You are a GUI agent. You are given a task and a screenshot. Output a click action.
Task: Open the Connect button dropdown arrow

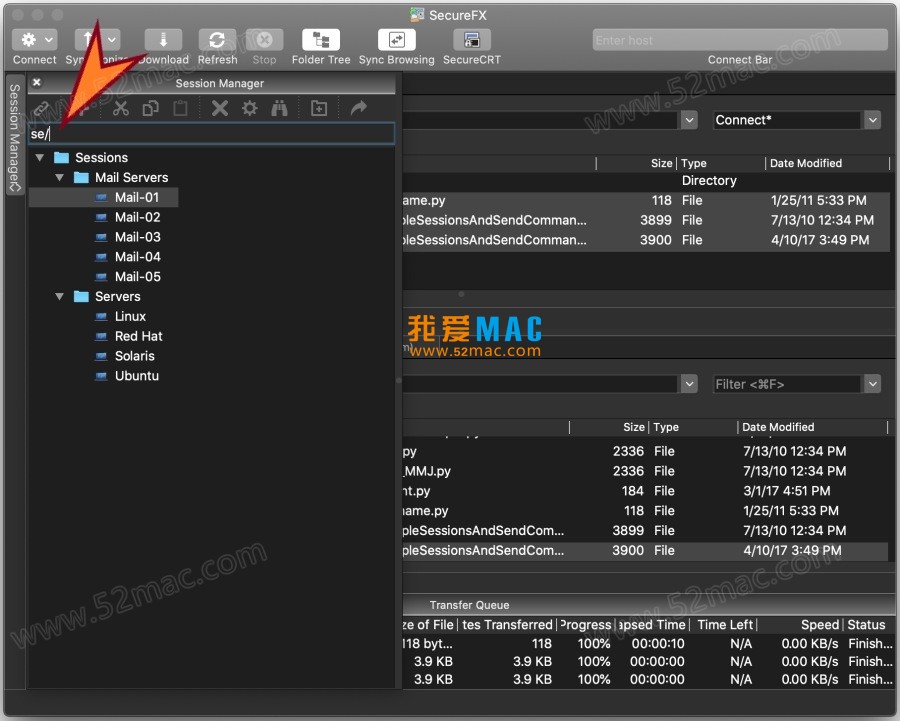point(49,40)
